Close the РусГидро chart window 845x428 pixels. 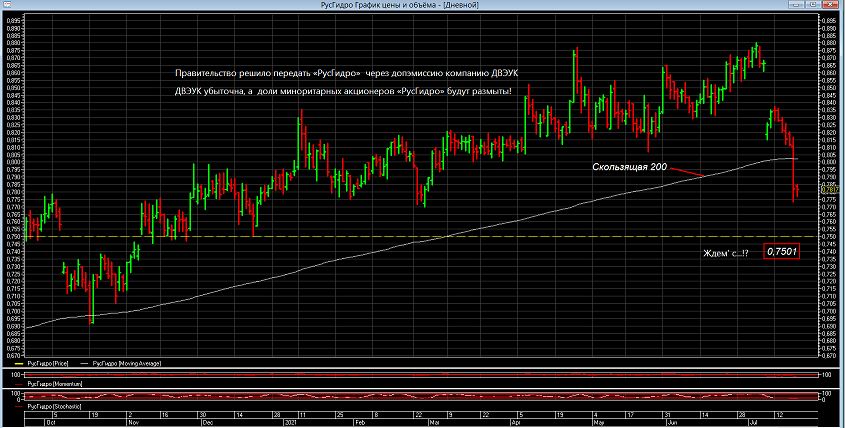coord(830,4)
